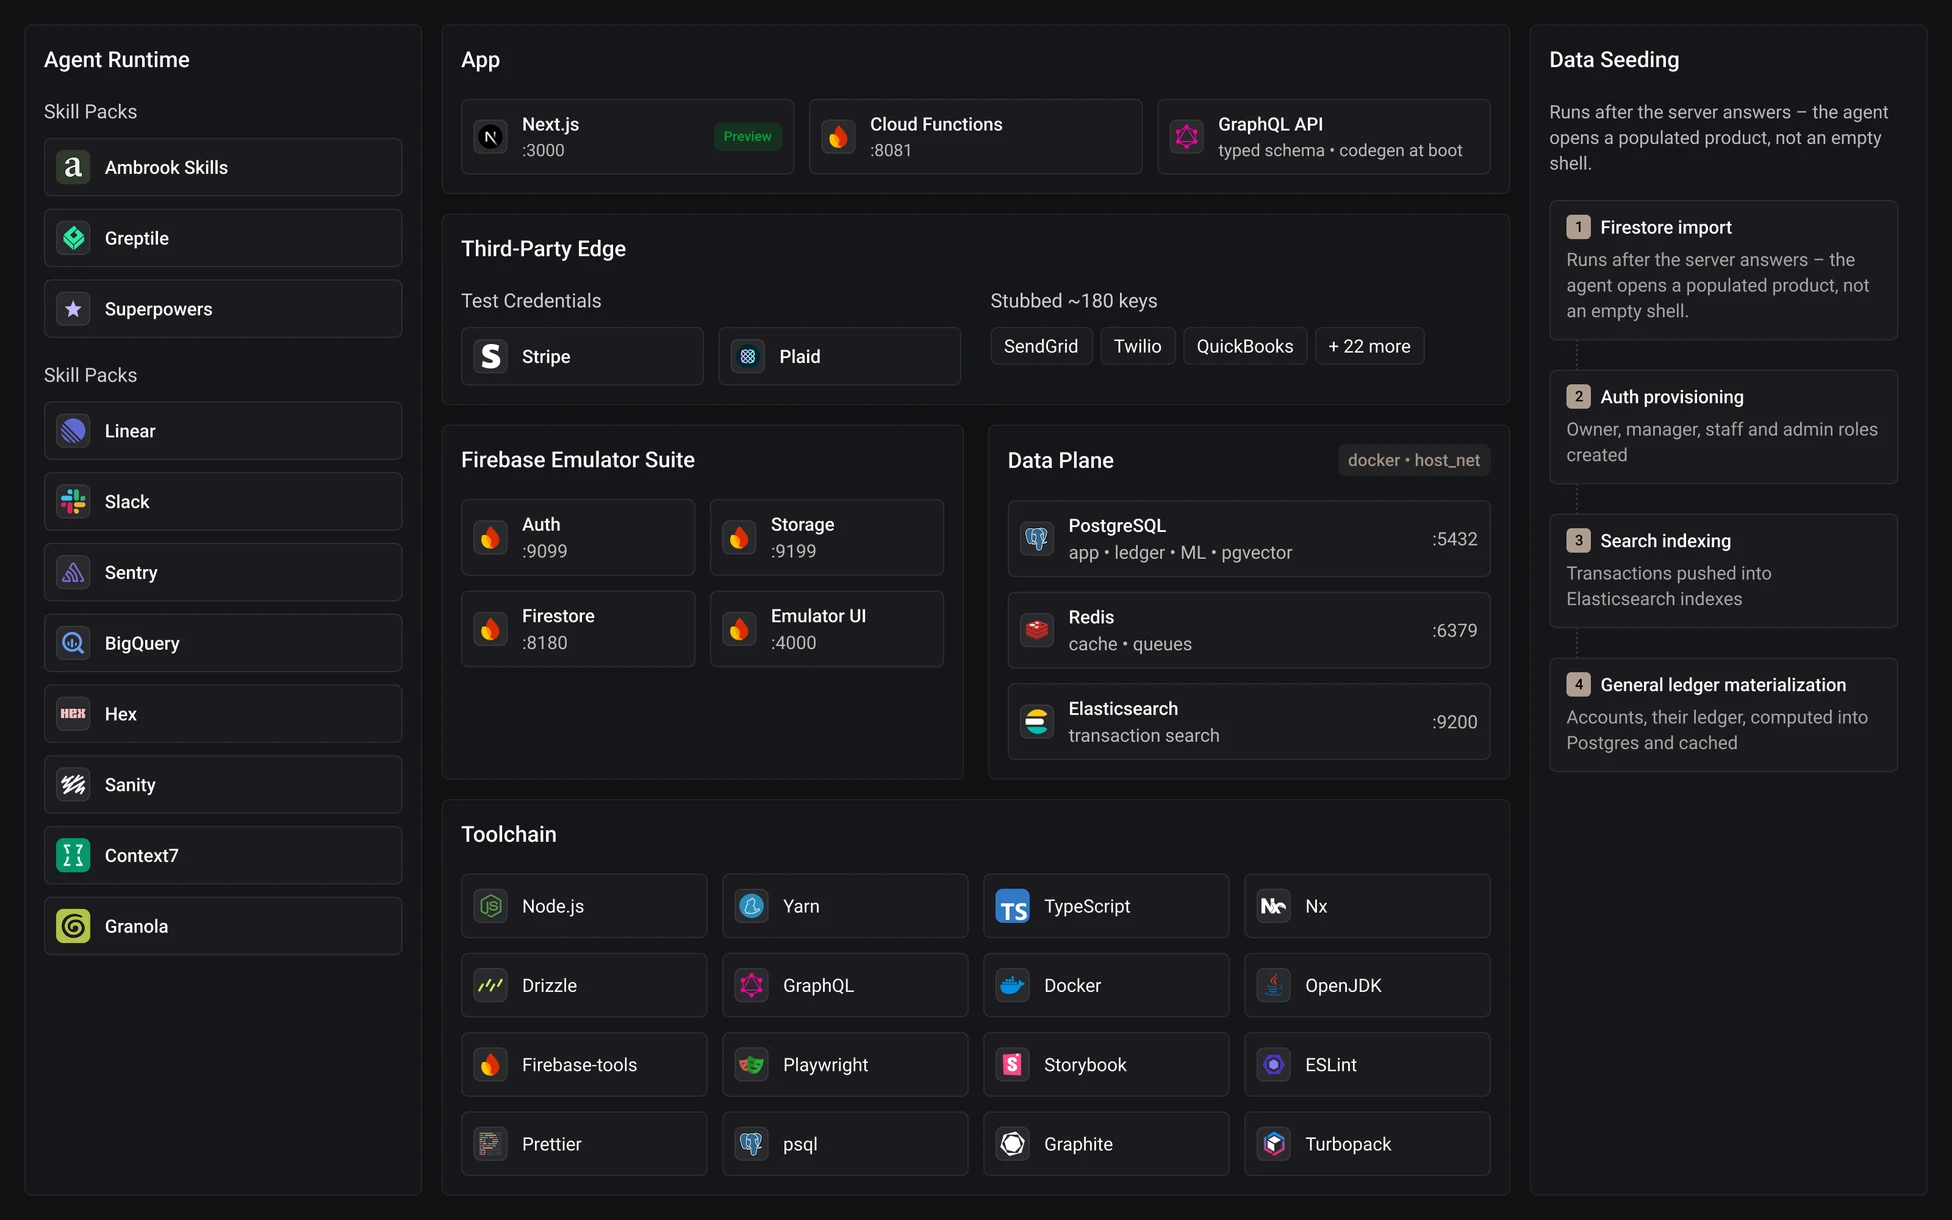1952x1220 pixels.
Task: Click the green Preview badge on Next.js
Action: coord(747,136)
